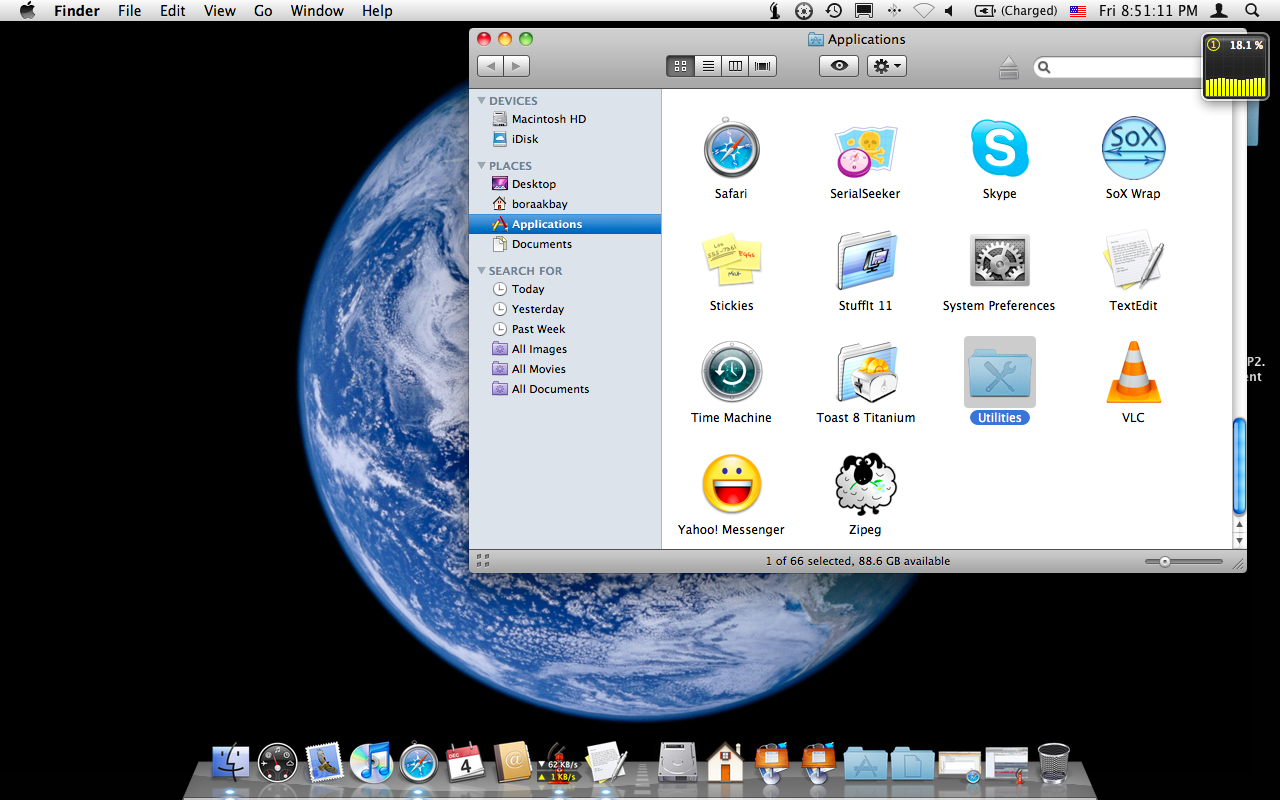Viewport: 1280px width, 800px height.
Task: Open the Documents stack in the Dock
Action: click(x=912, y=763)
